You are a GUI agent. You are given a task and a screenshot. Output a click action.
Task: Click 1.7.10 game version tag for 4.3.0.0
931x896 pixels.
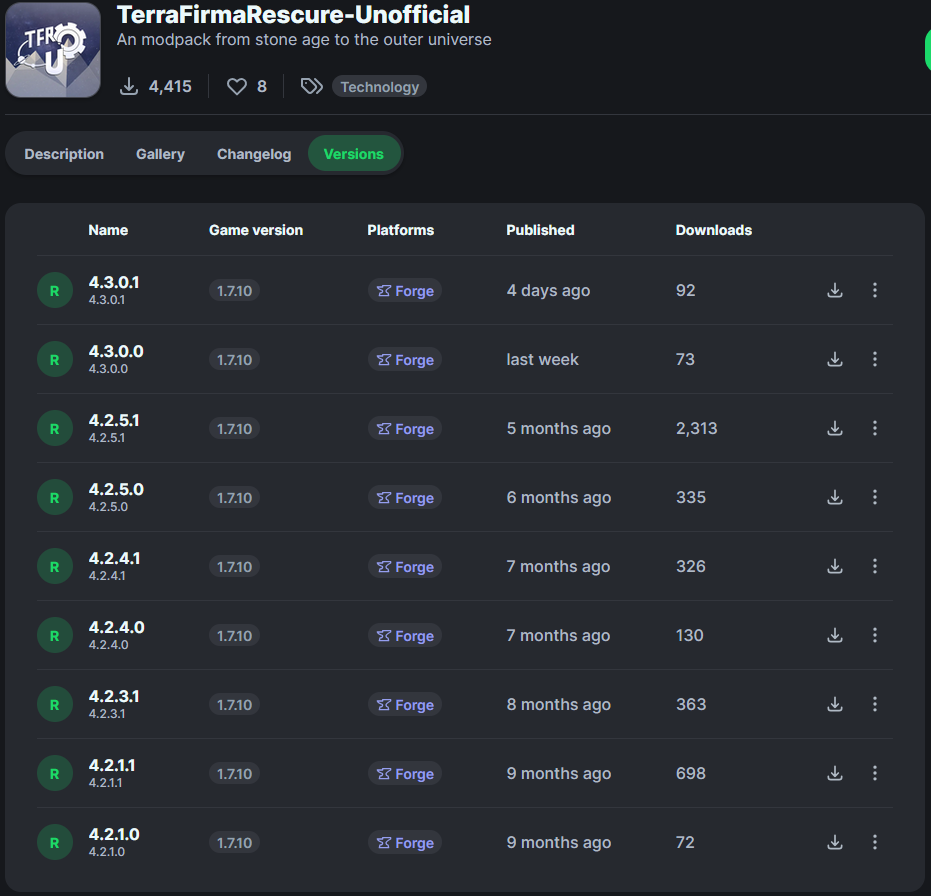pyautogui.click(x=234, y=359)
